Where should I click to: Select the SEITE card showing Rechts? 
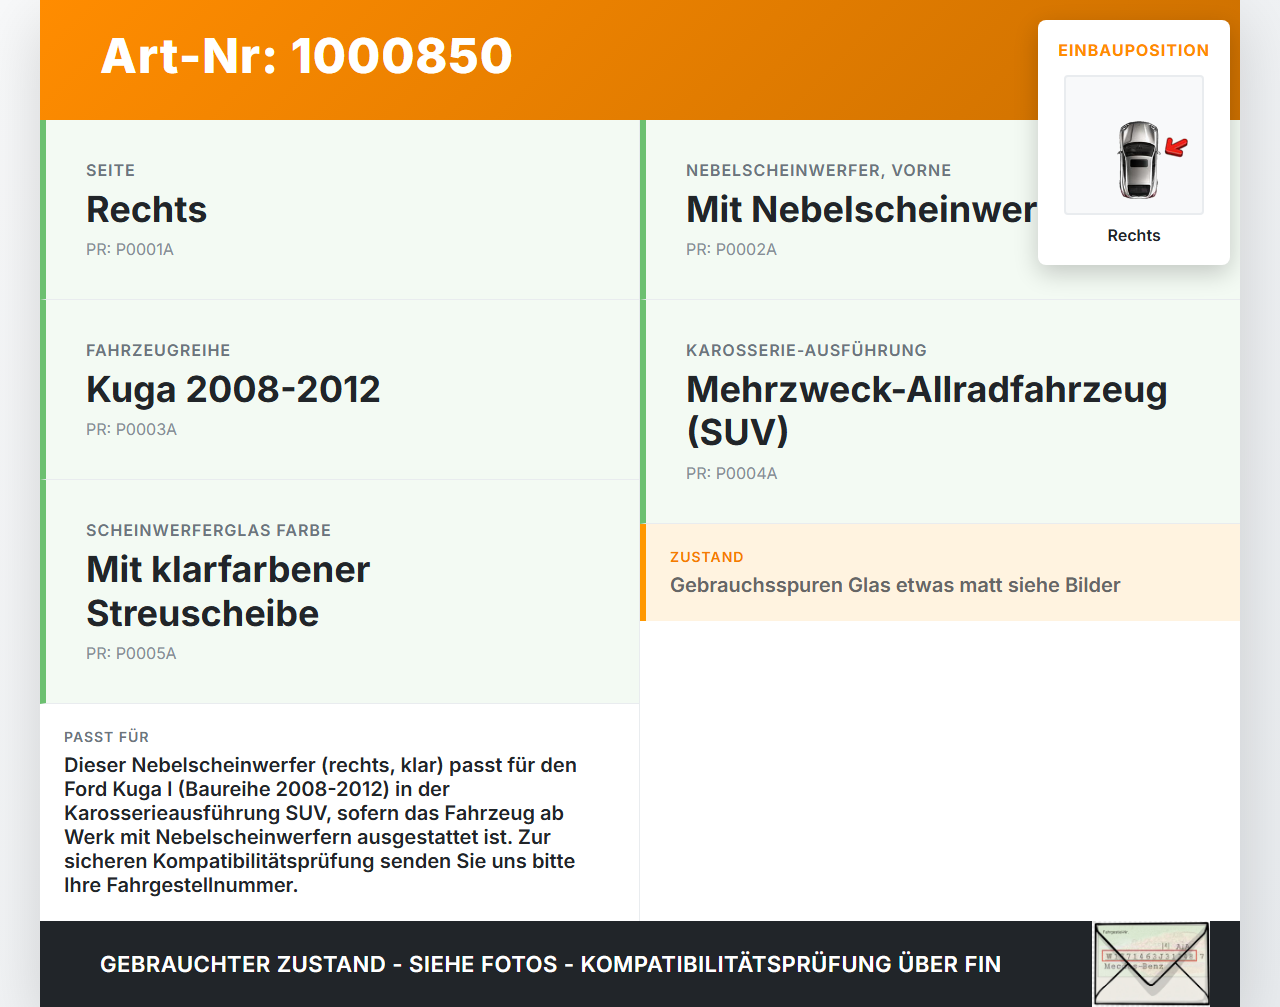(340, 209)
